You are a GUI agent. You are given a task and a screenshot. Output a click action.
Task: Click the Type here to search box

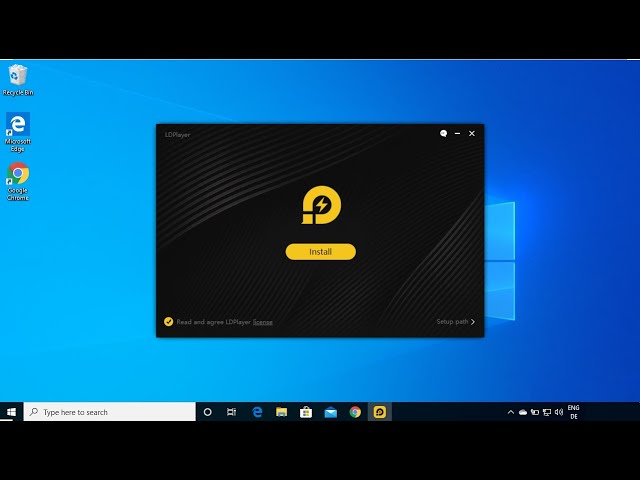click(x=110, y=412)
